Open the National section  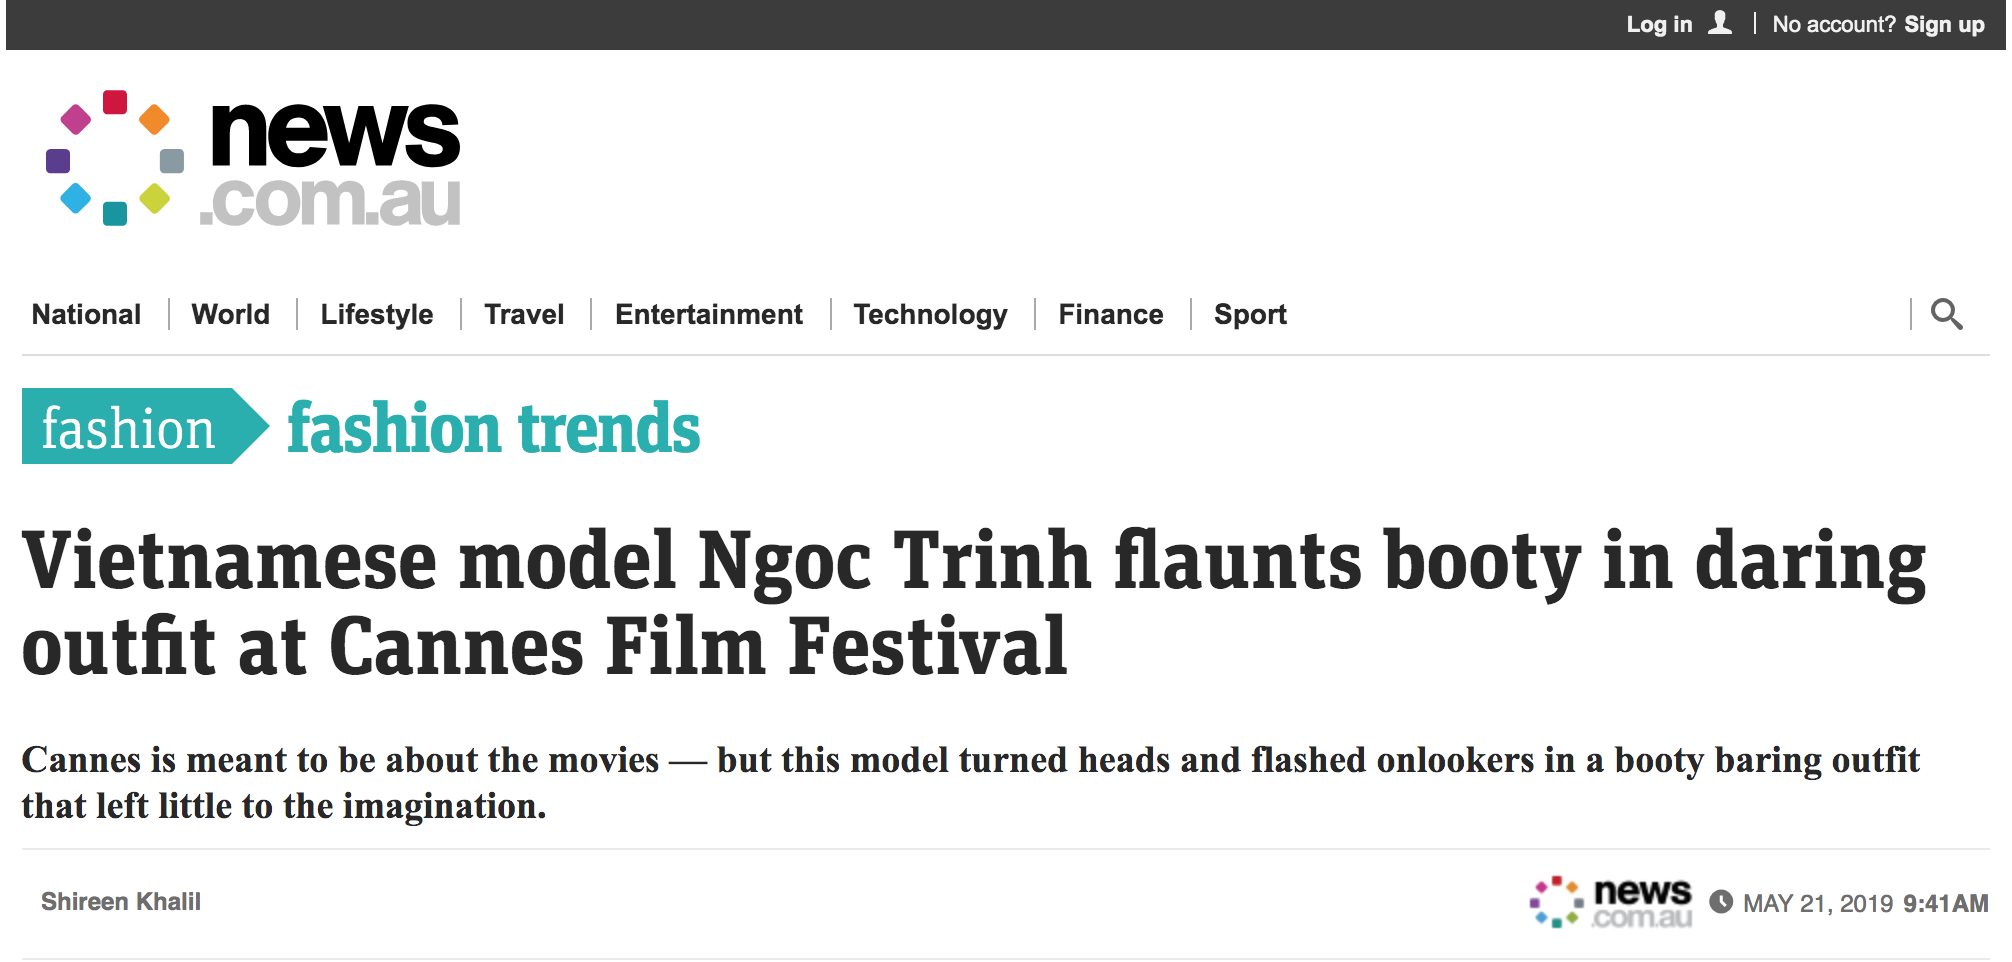pos(86,314)
